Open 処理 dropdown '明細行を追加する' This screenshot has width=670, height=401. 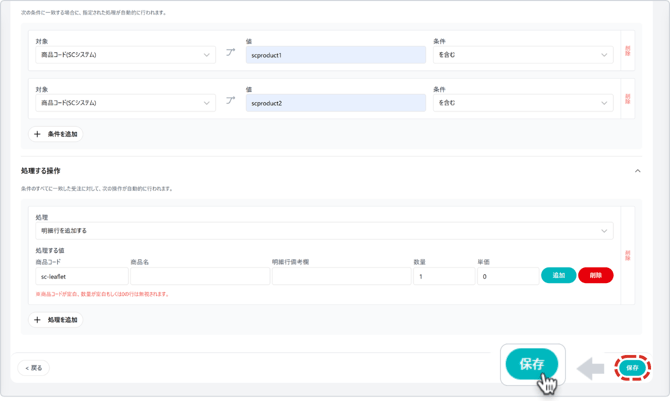[324, 231]
